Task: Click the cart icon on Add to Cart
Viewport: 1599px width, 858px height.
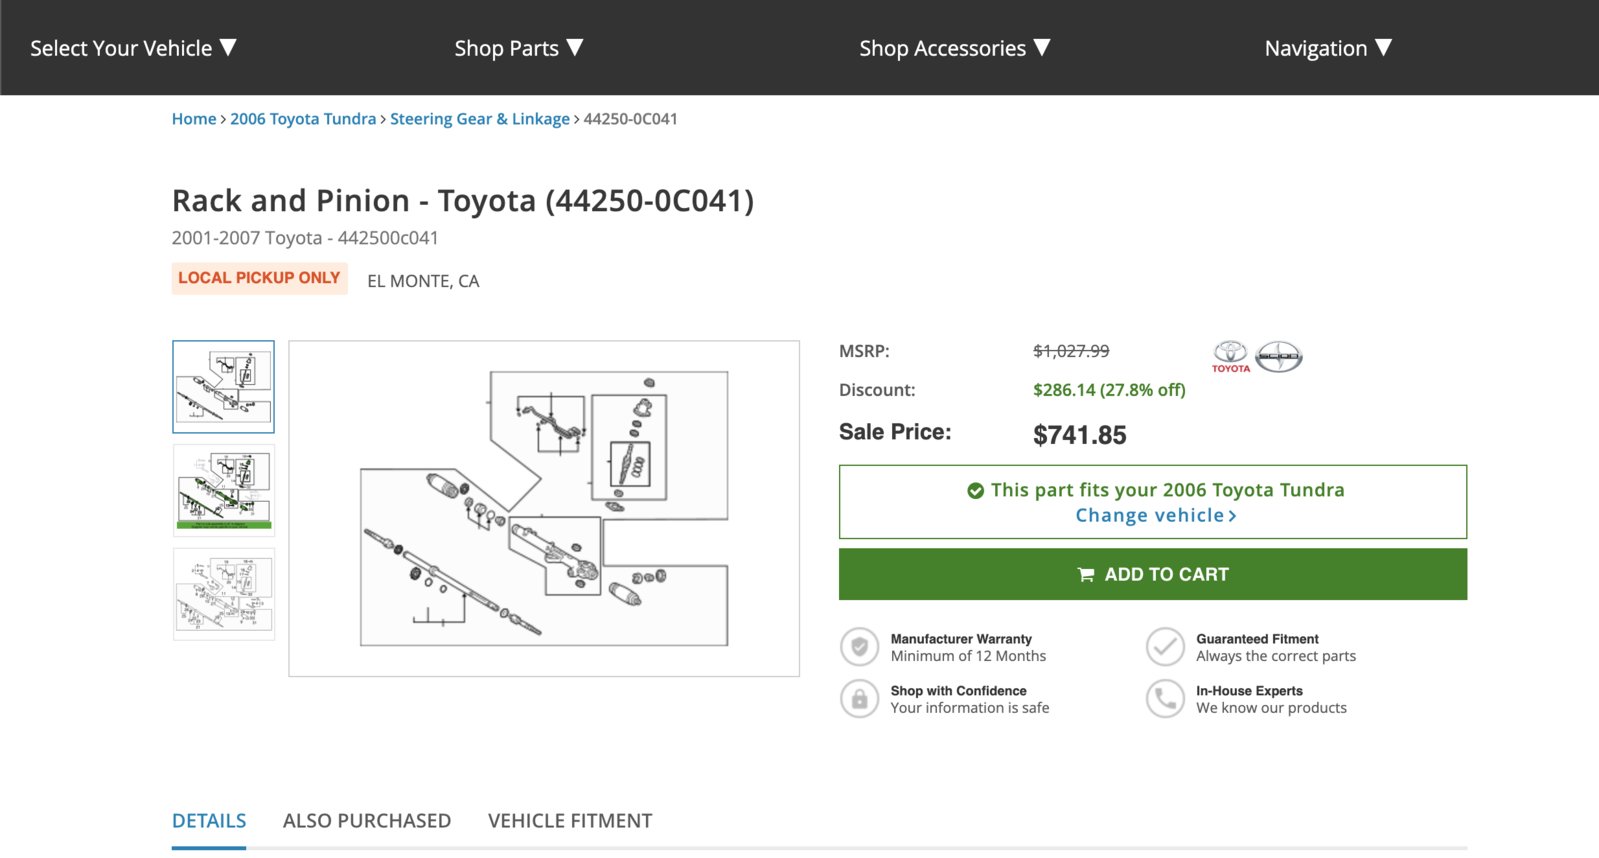Action: coord(1086,575)
